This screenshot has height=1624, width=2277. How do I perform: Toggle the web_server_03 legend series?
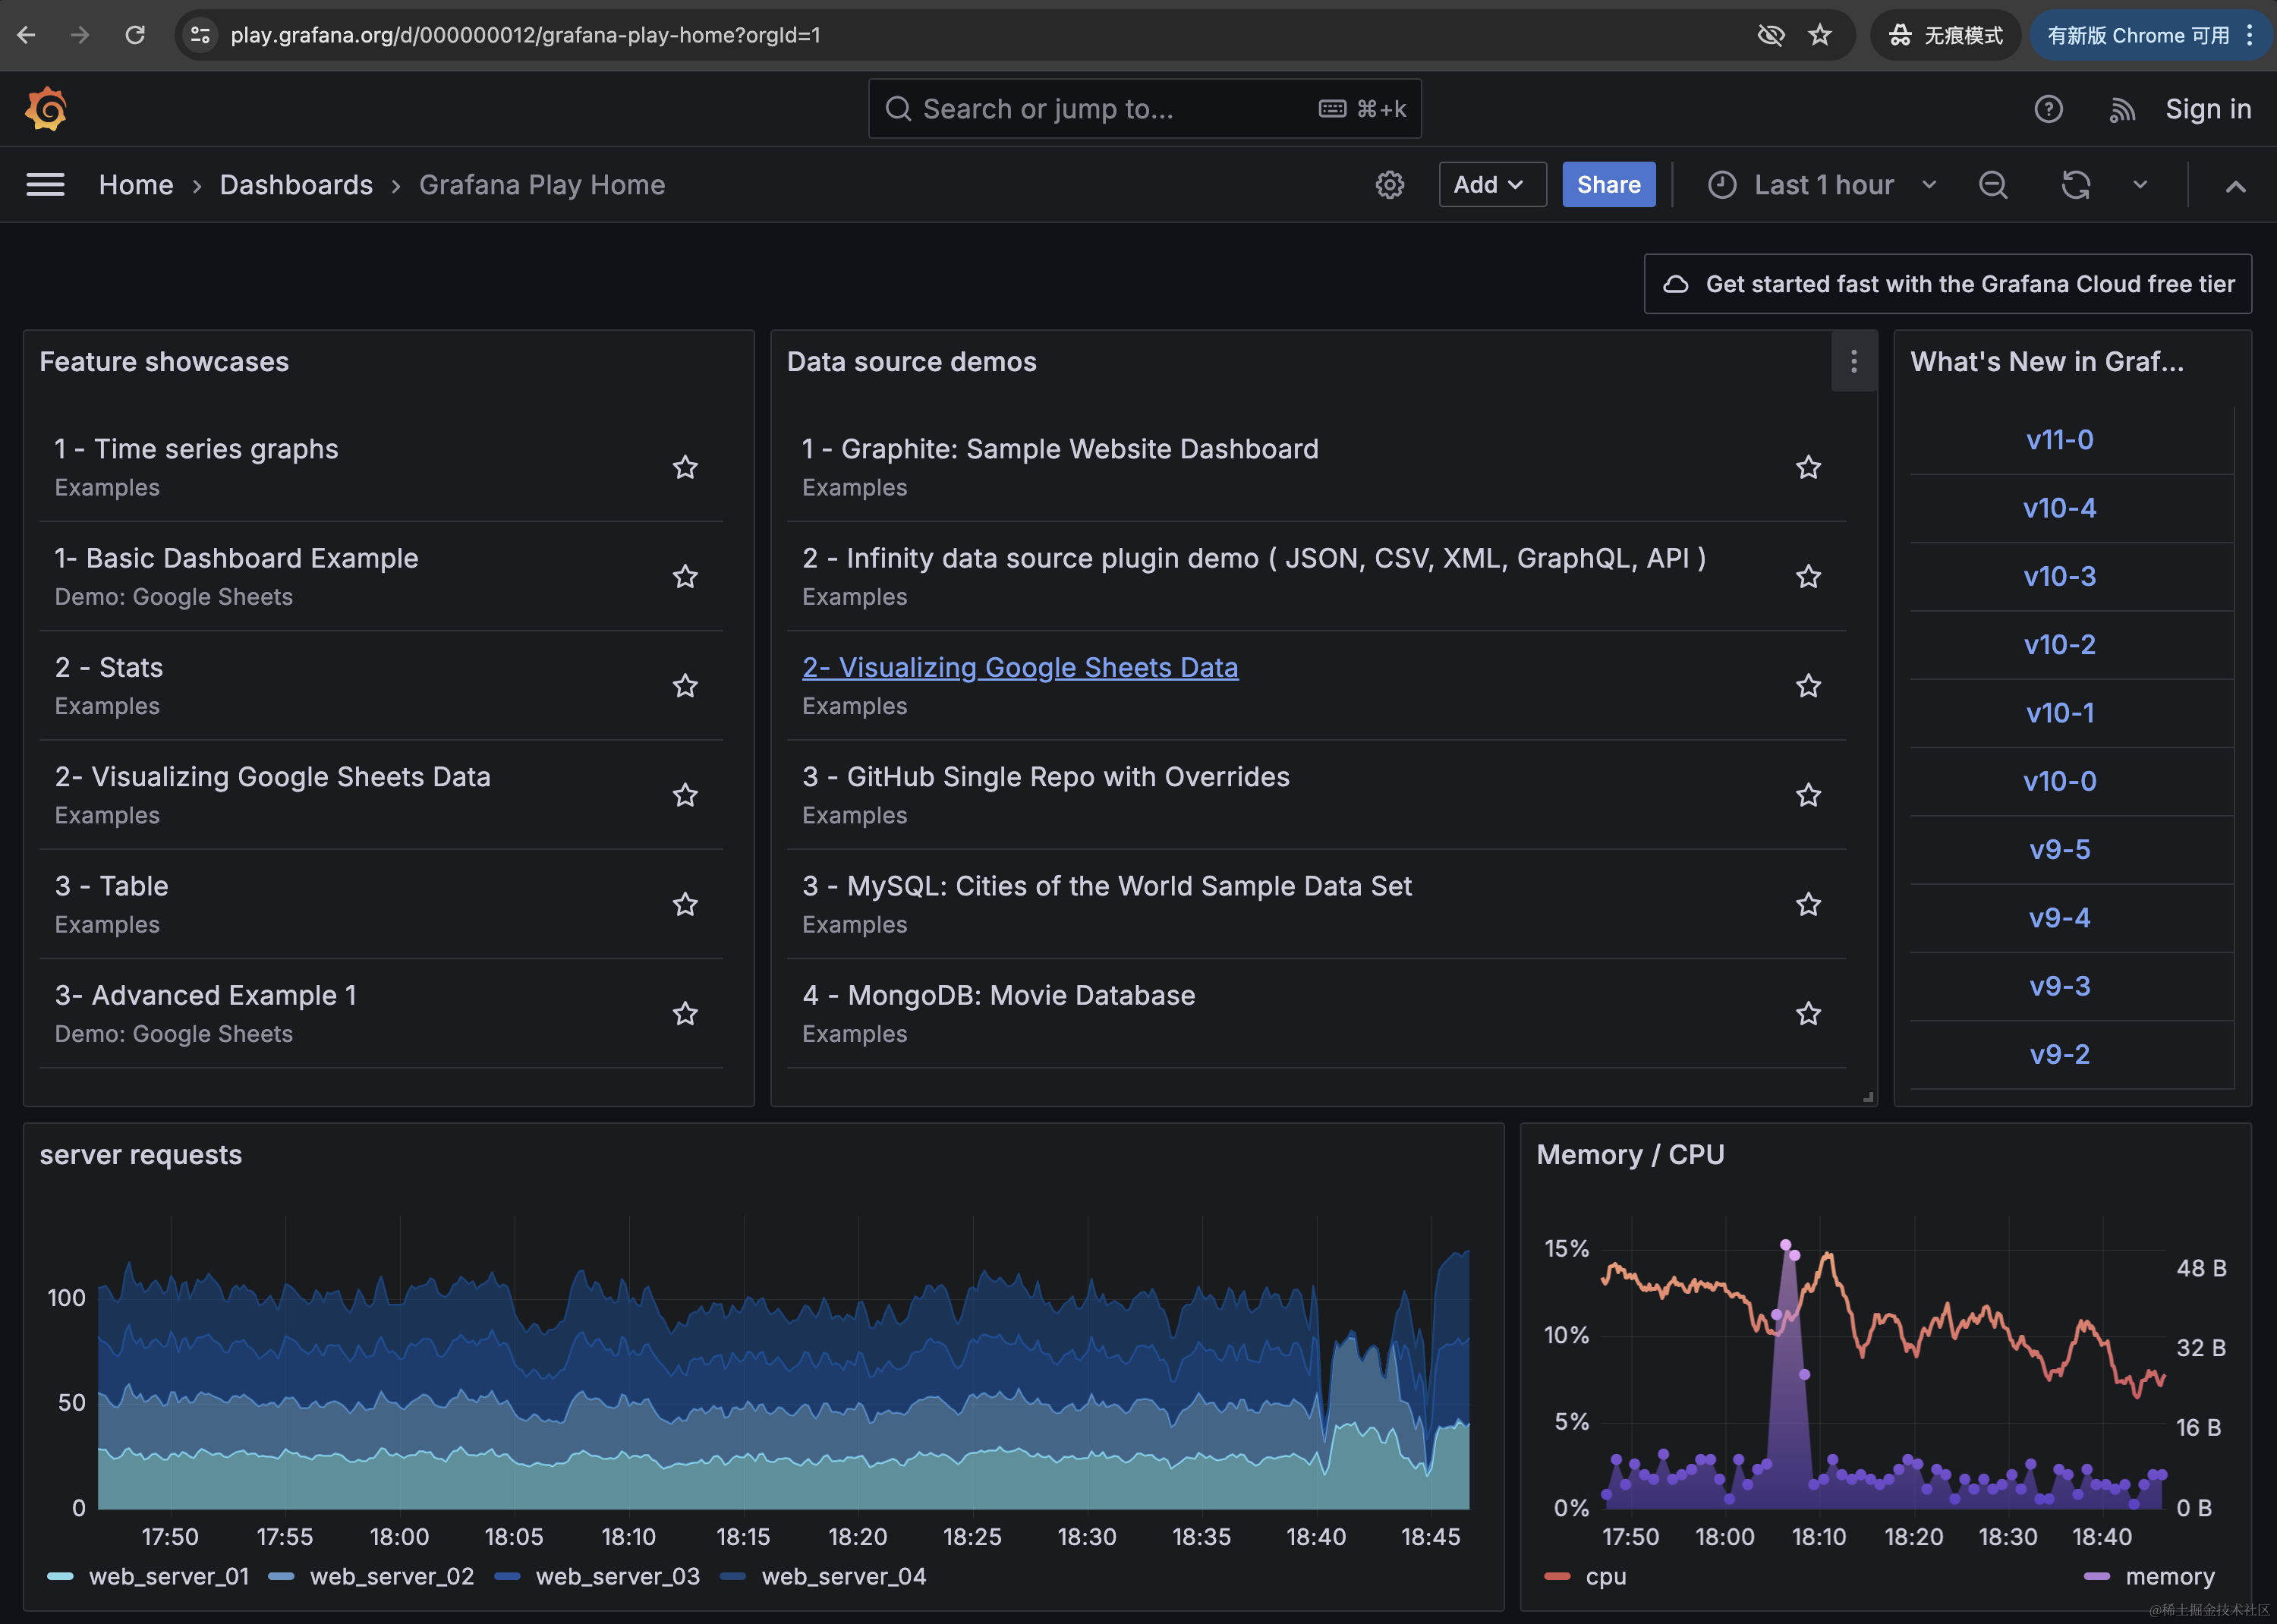click(617, 1577)
